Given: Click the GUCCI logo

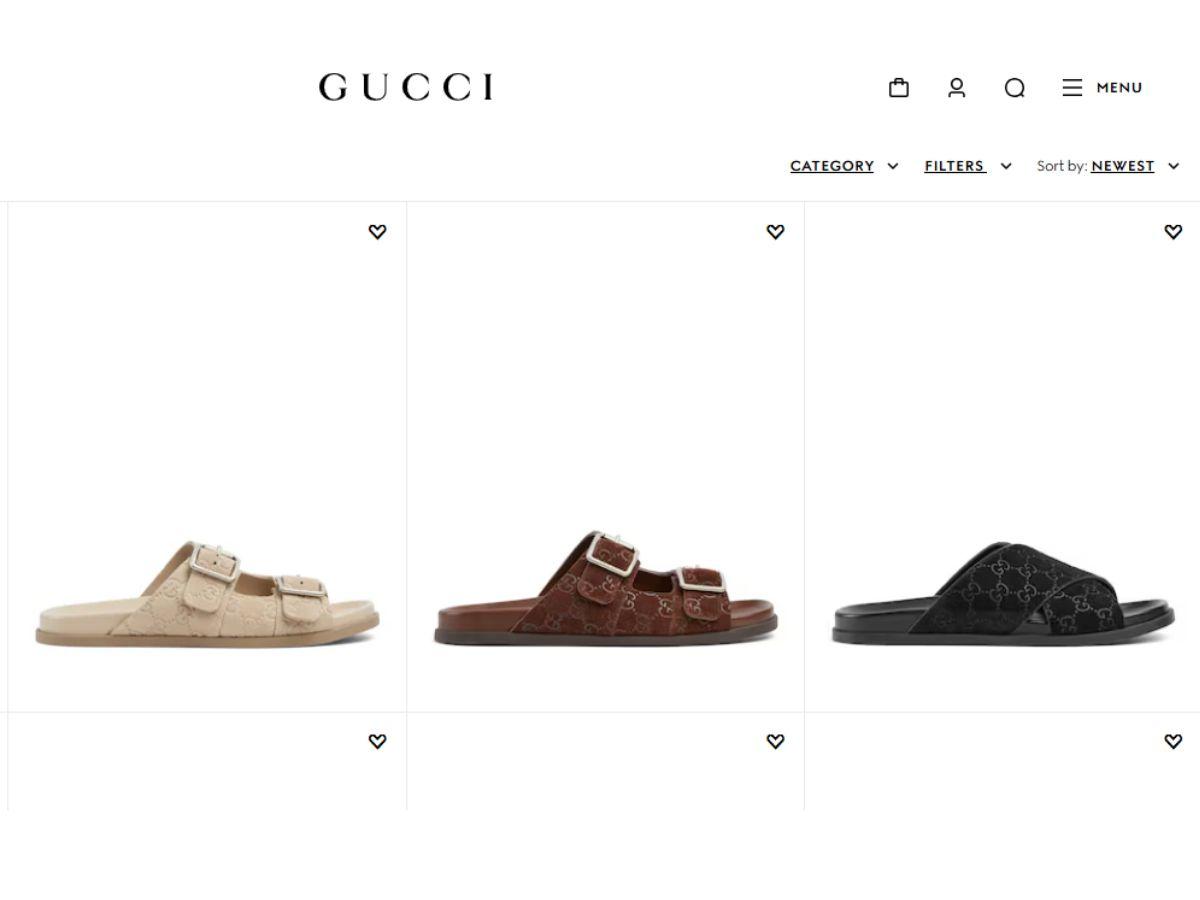Looking at the screenshot, I should [x=406, y=88].
